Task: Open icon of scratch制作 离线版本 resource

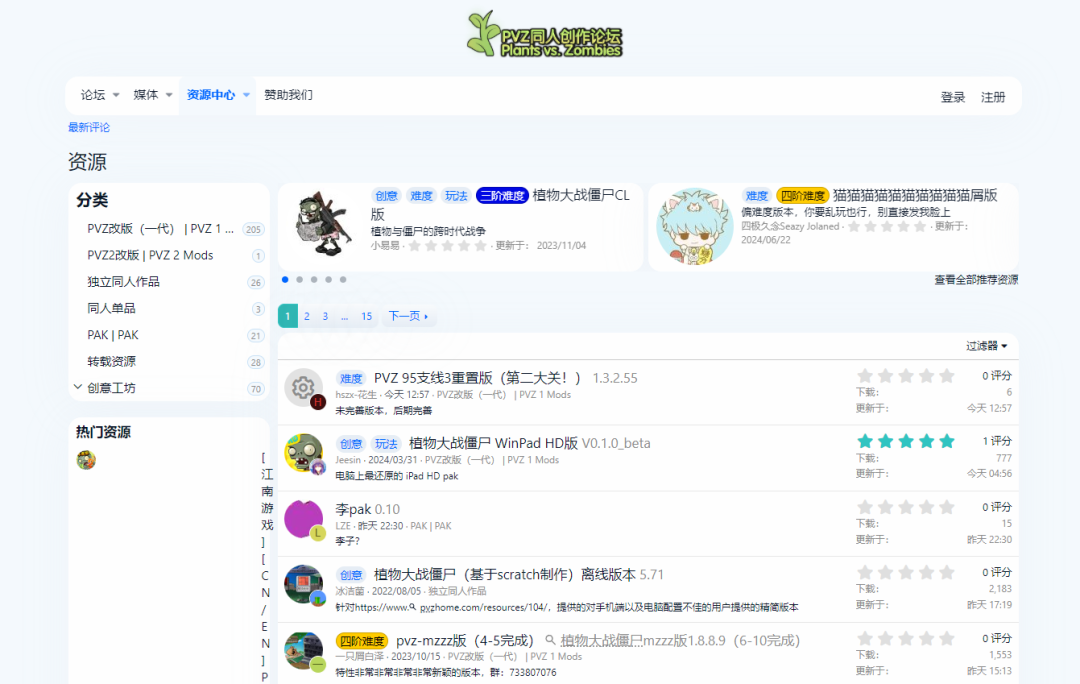Action: point(303,584)
